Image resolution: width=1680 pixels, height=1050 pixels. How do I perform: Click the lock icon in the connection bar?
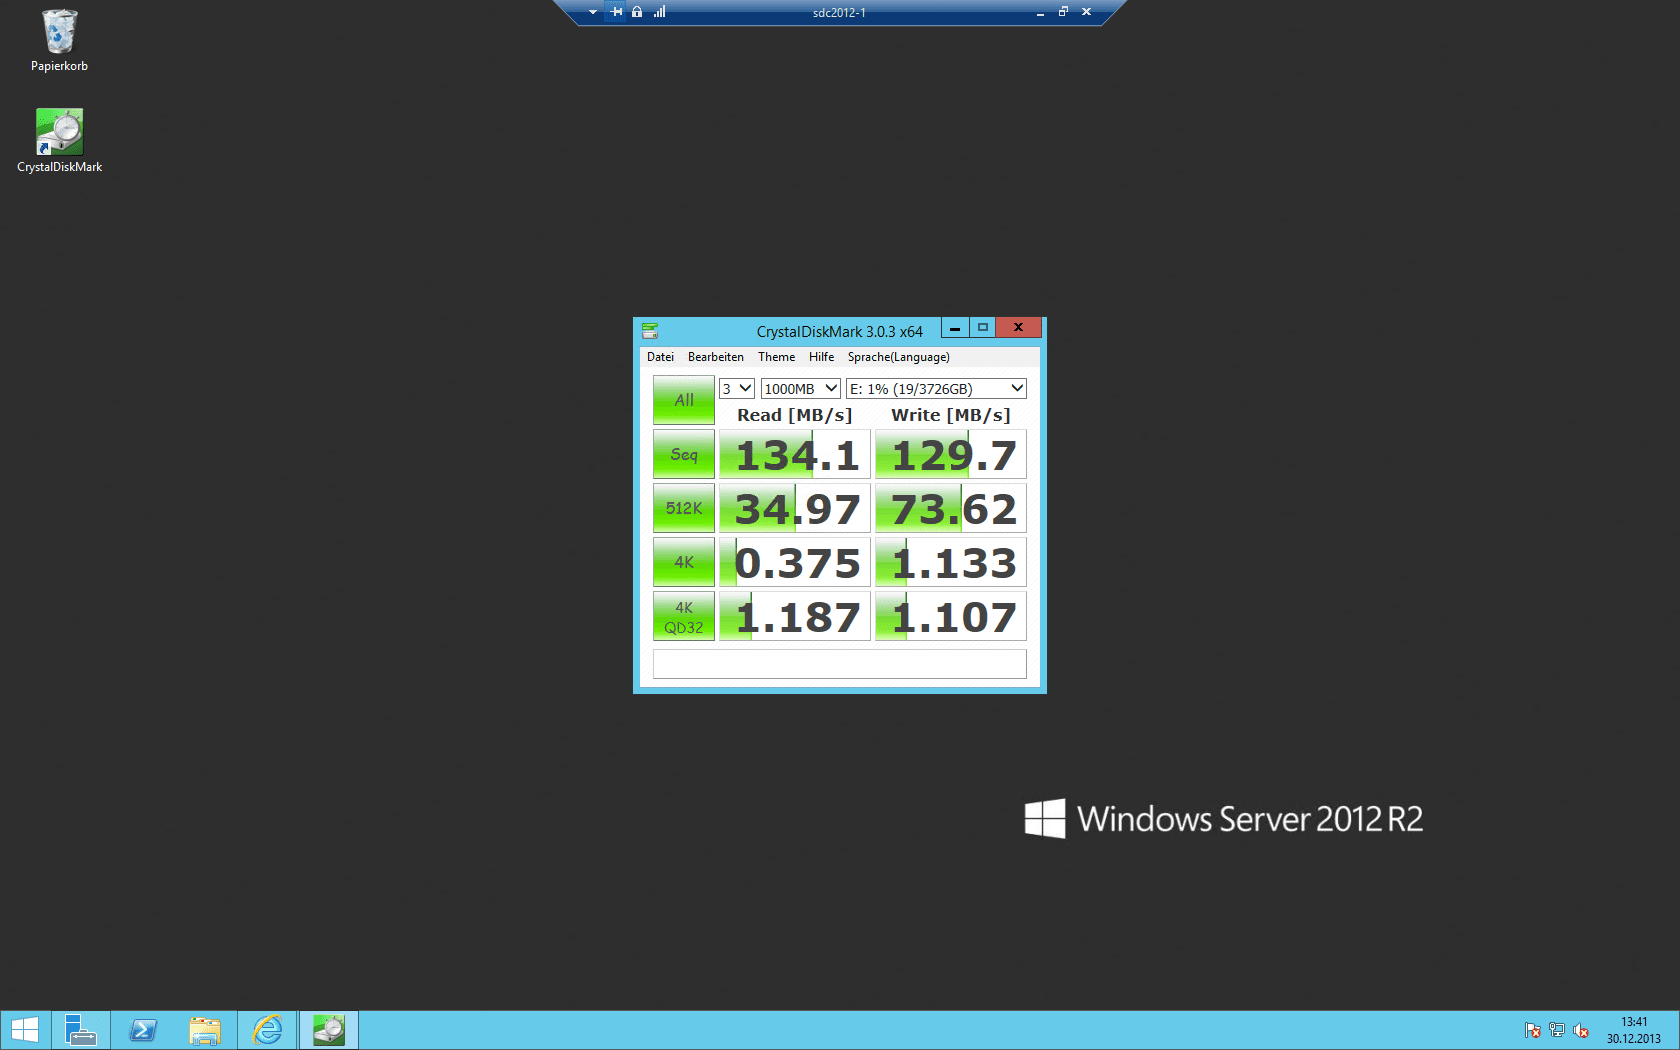click(637, 12)
